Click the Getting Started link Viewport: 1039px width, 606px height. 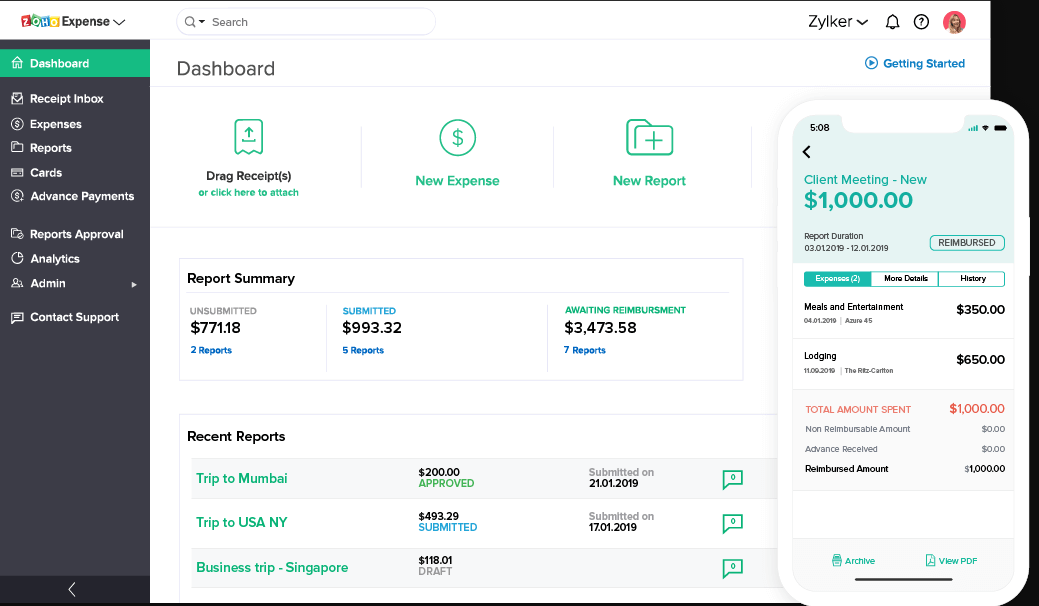click(x=924, y=63)
